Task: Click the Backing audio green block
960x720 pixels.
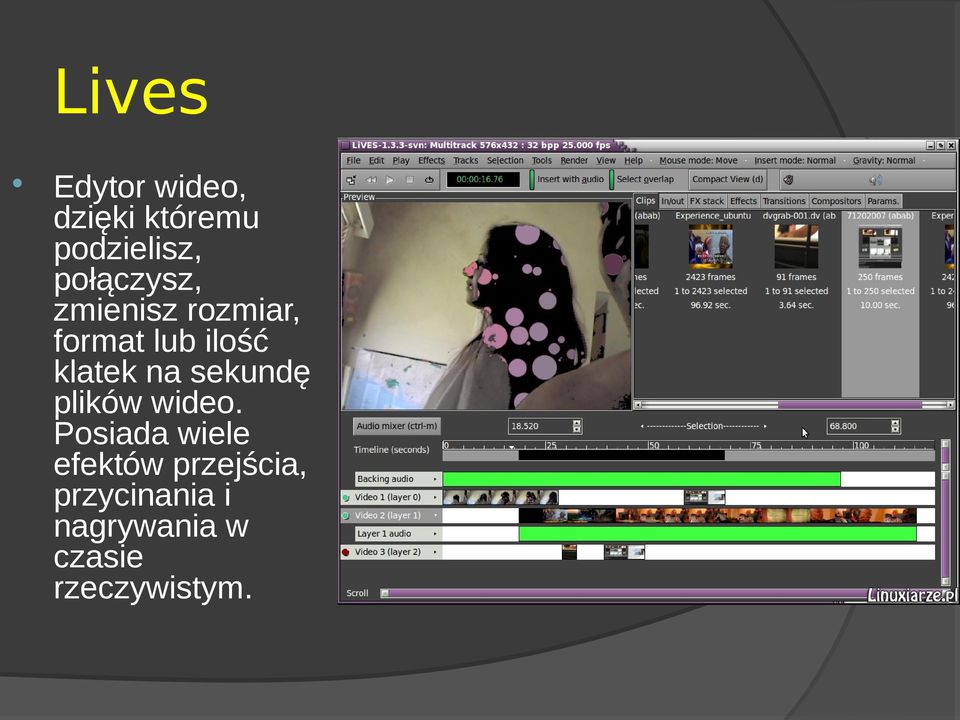Action: point(642,479)
